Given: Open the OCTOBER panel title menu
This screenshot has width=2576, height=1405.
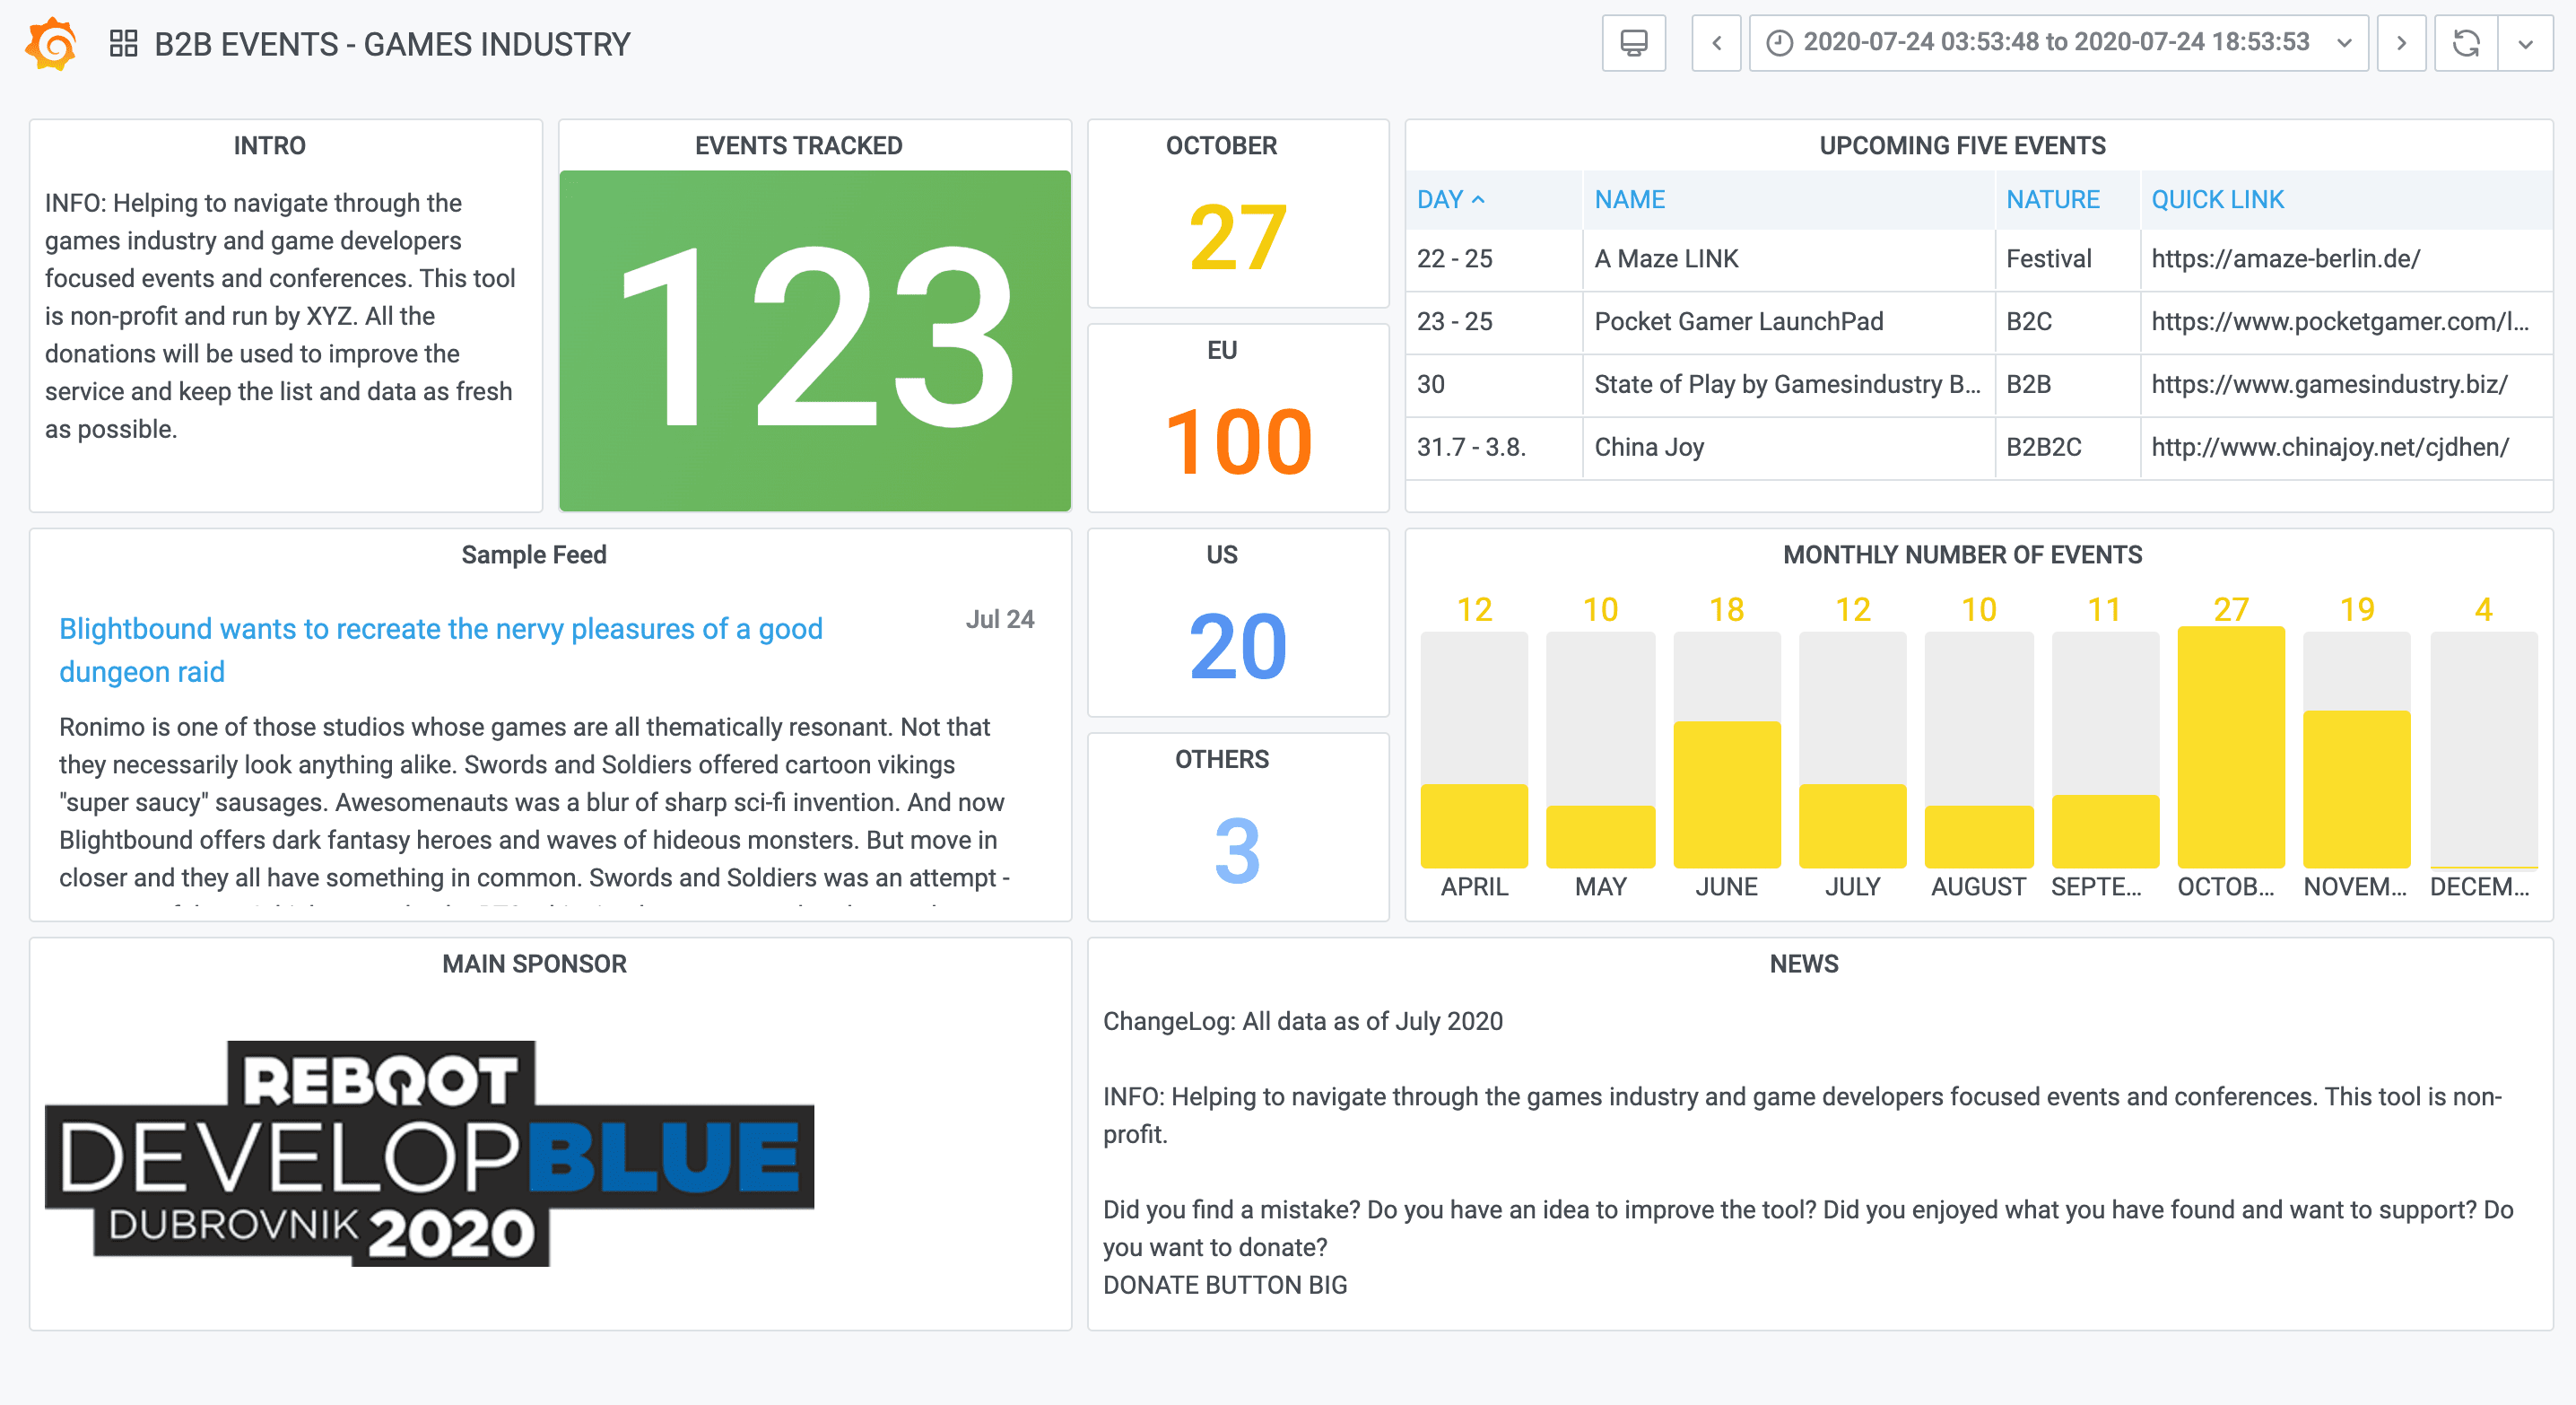Looking at the screenshot, I should (1221, 146).
